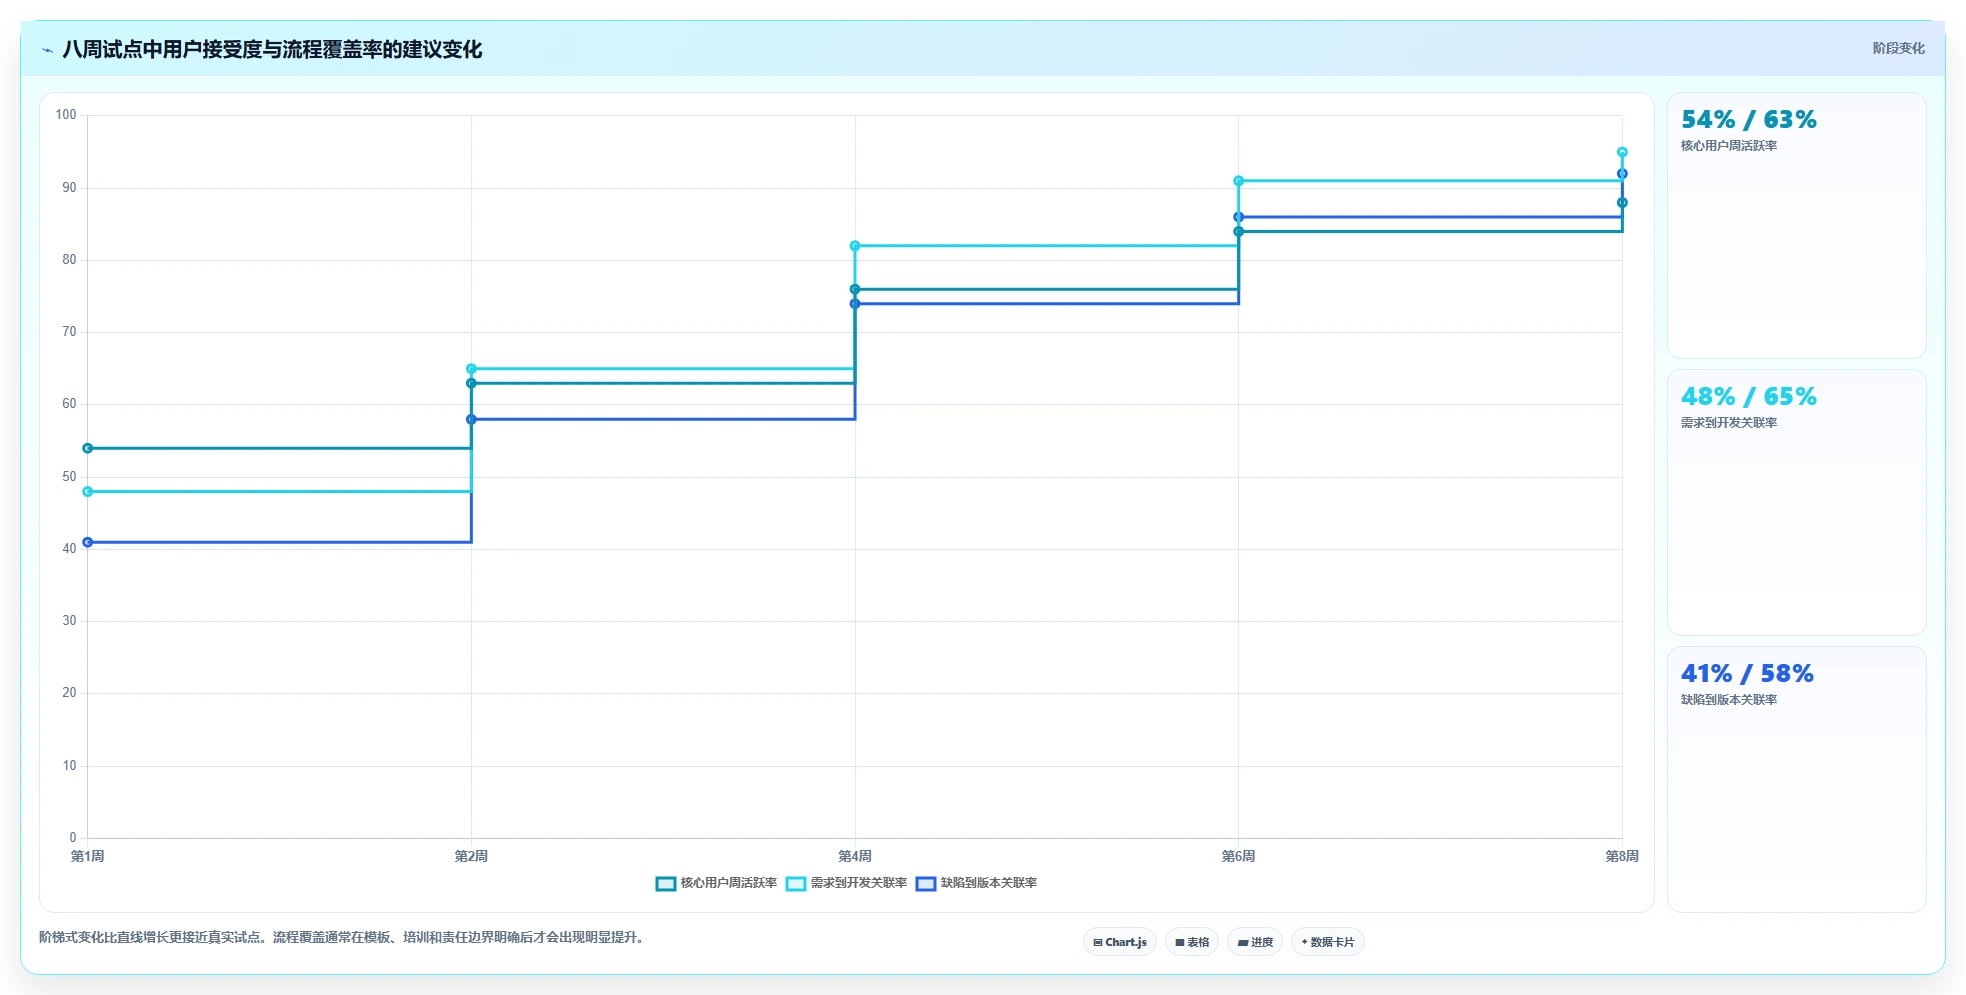Select 核心用户周活跃率 point at 第4周 (76)
The height and width of the screenshot is (995, 1966).
pyautogui.click(x=855, y=289)
